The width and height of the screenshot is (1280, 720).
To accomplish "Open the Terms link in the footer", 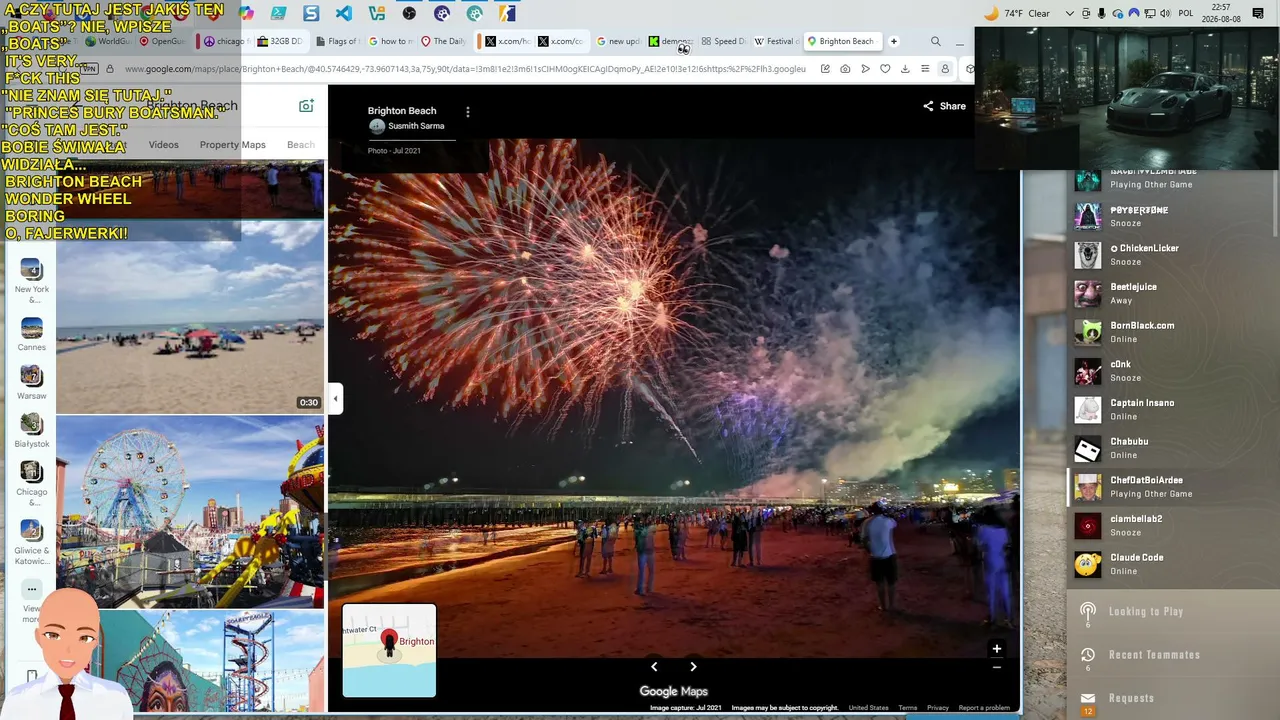I will [x=907, y=708].
